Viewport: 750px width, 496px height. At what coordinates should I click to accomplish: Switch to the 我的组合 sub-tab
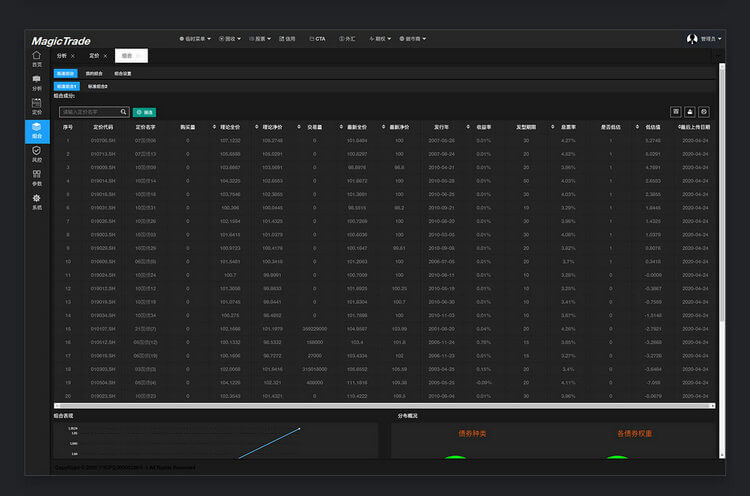click(x=94, y=74)
